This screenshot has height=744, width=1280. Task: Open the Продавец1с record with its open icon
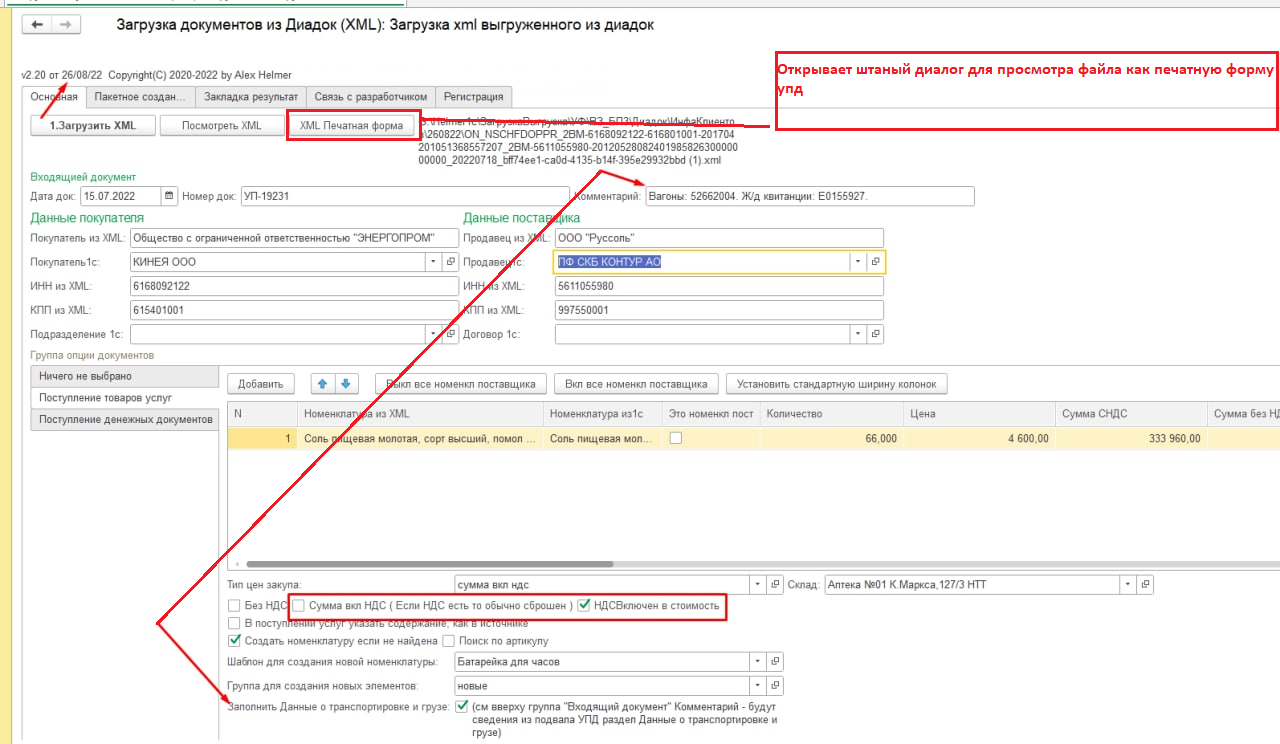875,262
